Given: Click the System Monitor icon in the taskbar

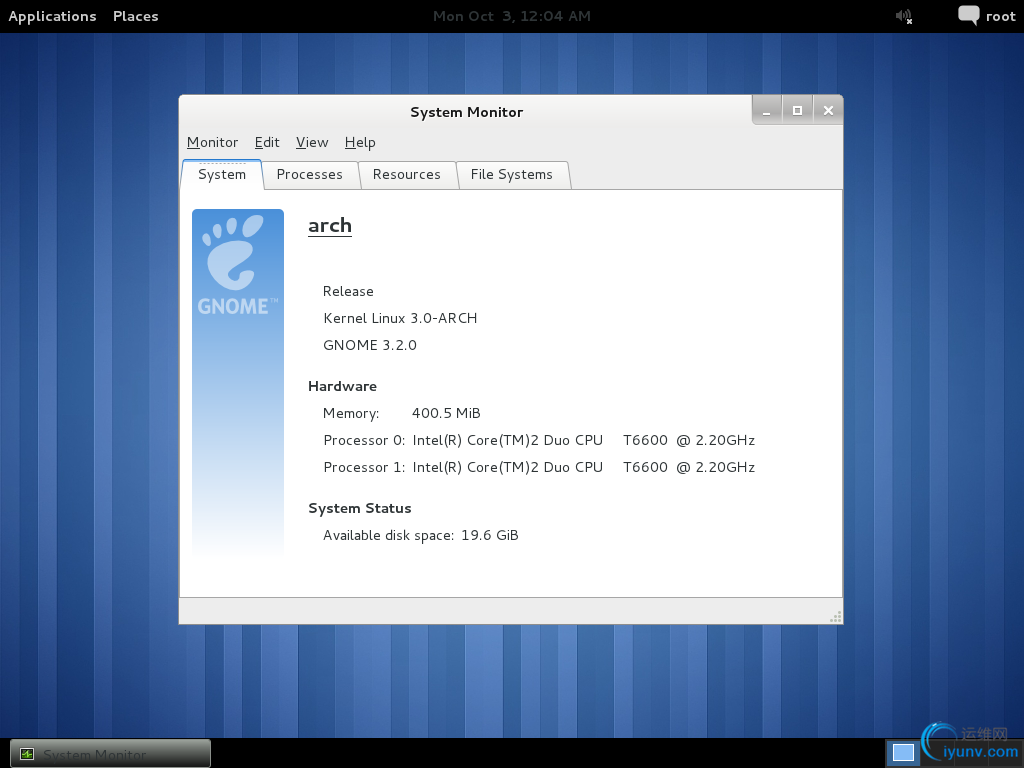Looking at the screenshot, I should (x=27, y=754).
